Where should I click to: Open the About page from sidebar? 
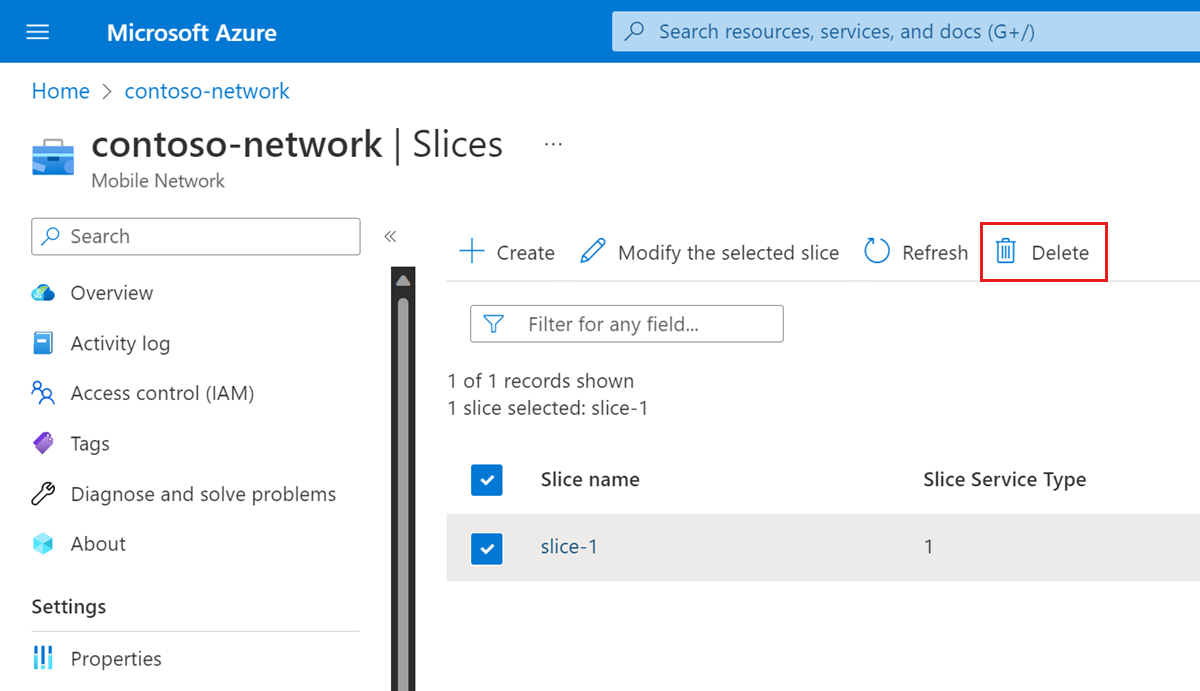(42, 544)
